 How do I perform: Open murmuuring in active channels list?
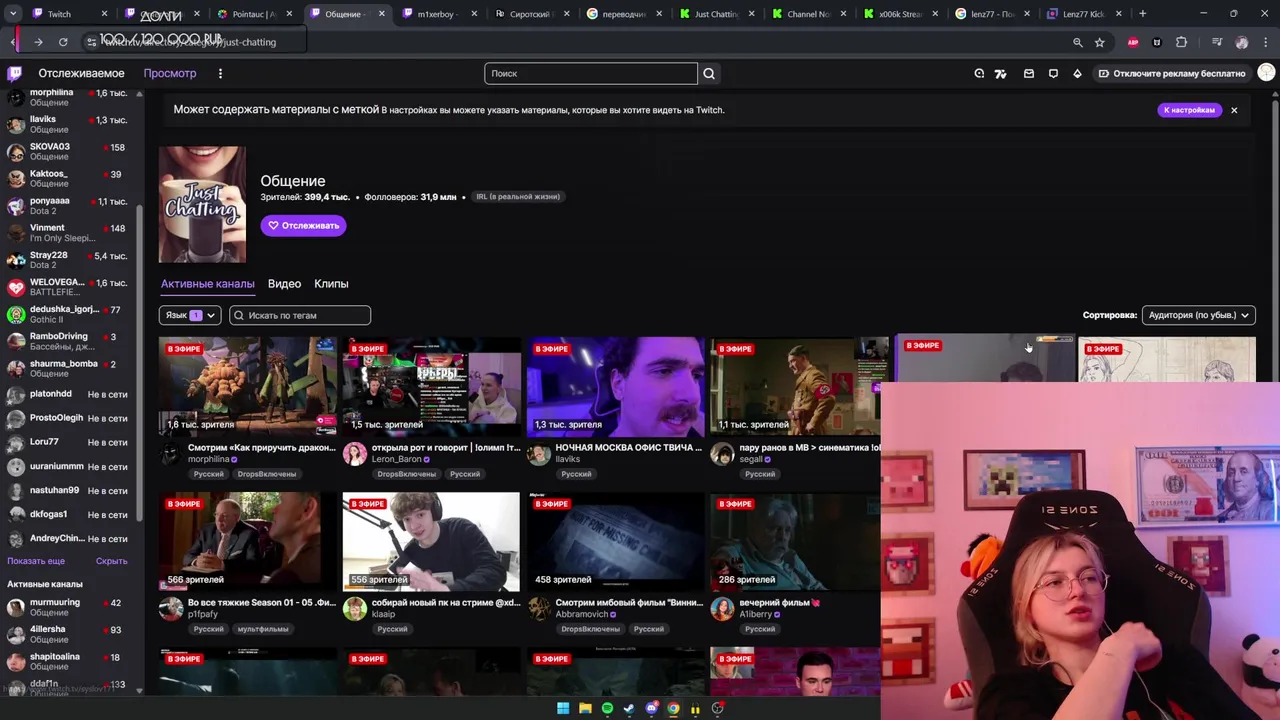pos(70,607)
